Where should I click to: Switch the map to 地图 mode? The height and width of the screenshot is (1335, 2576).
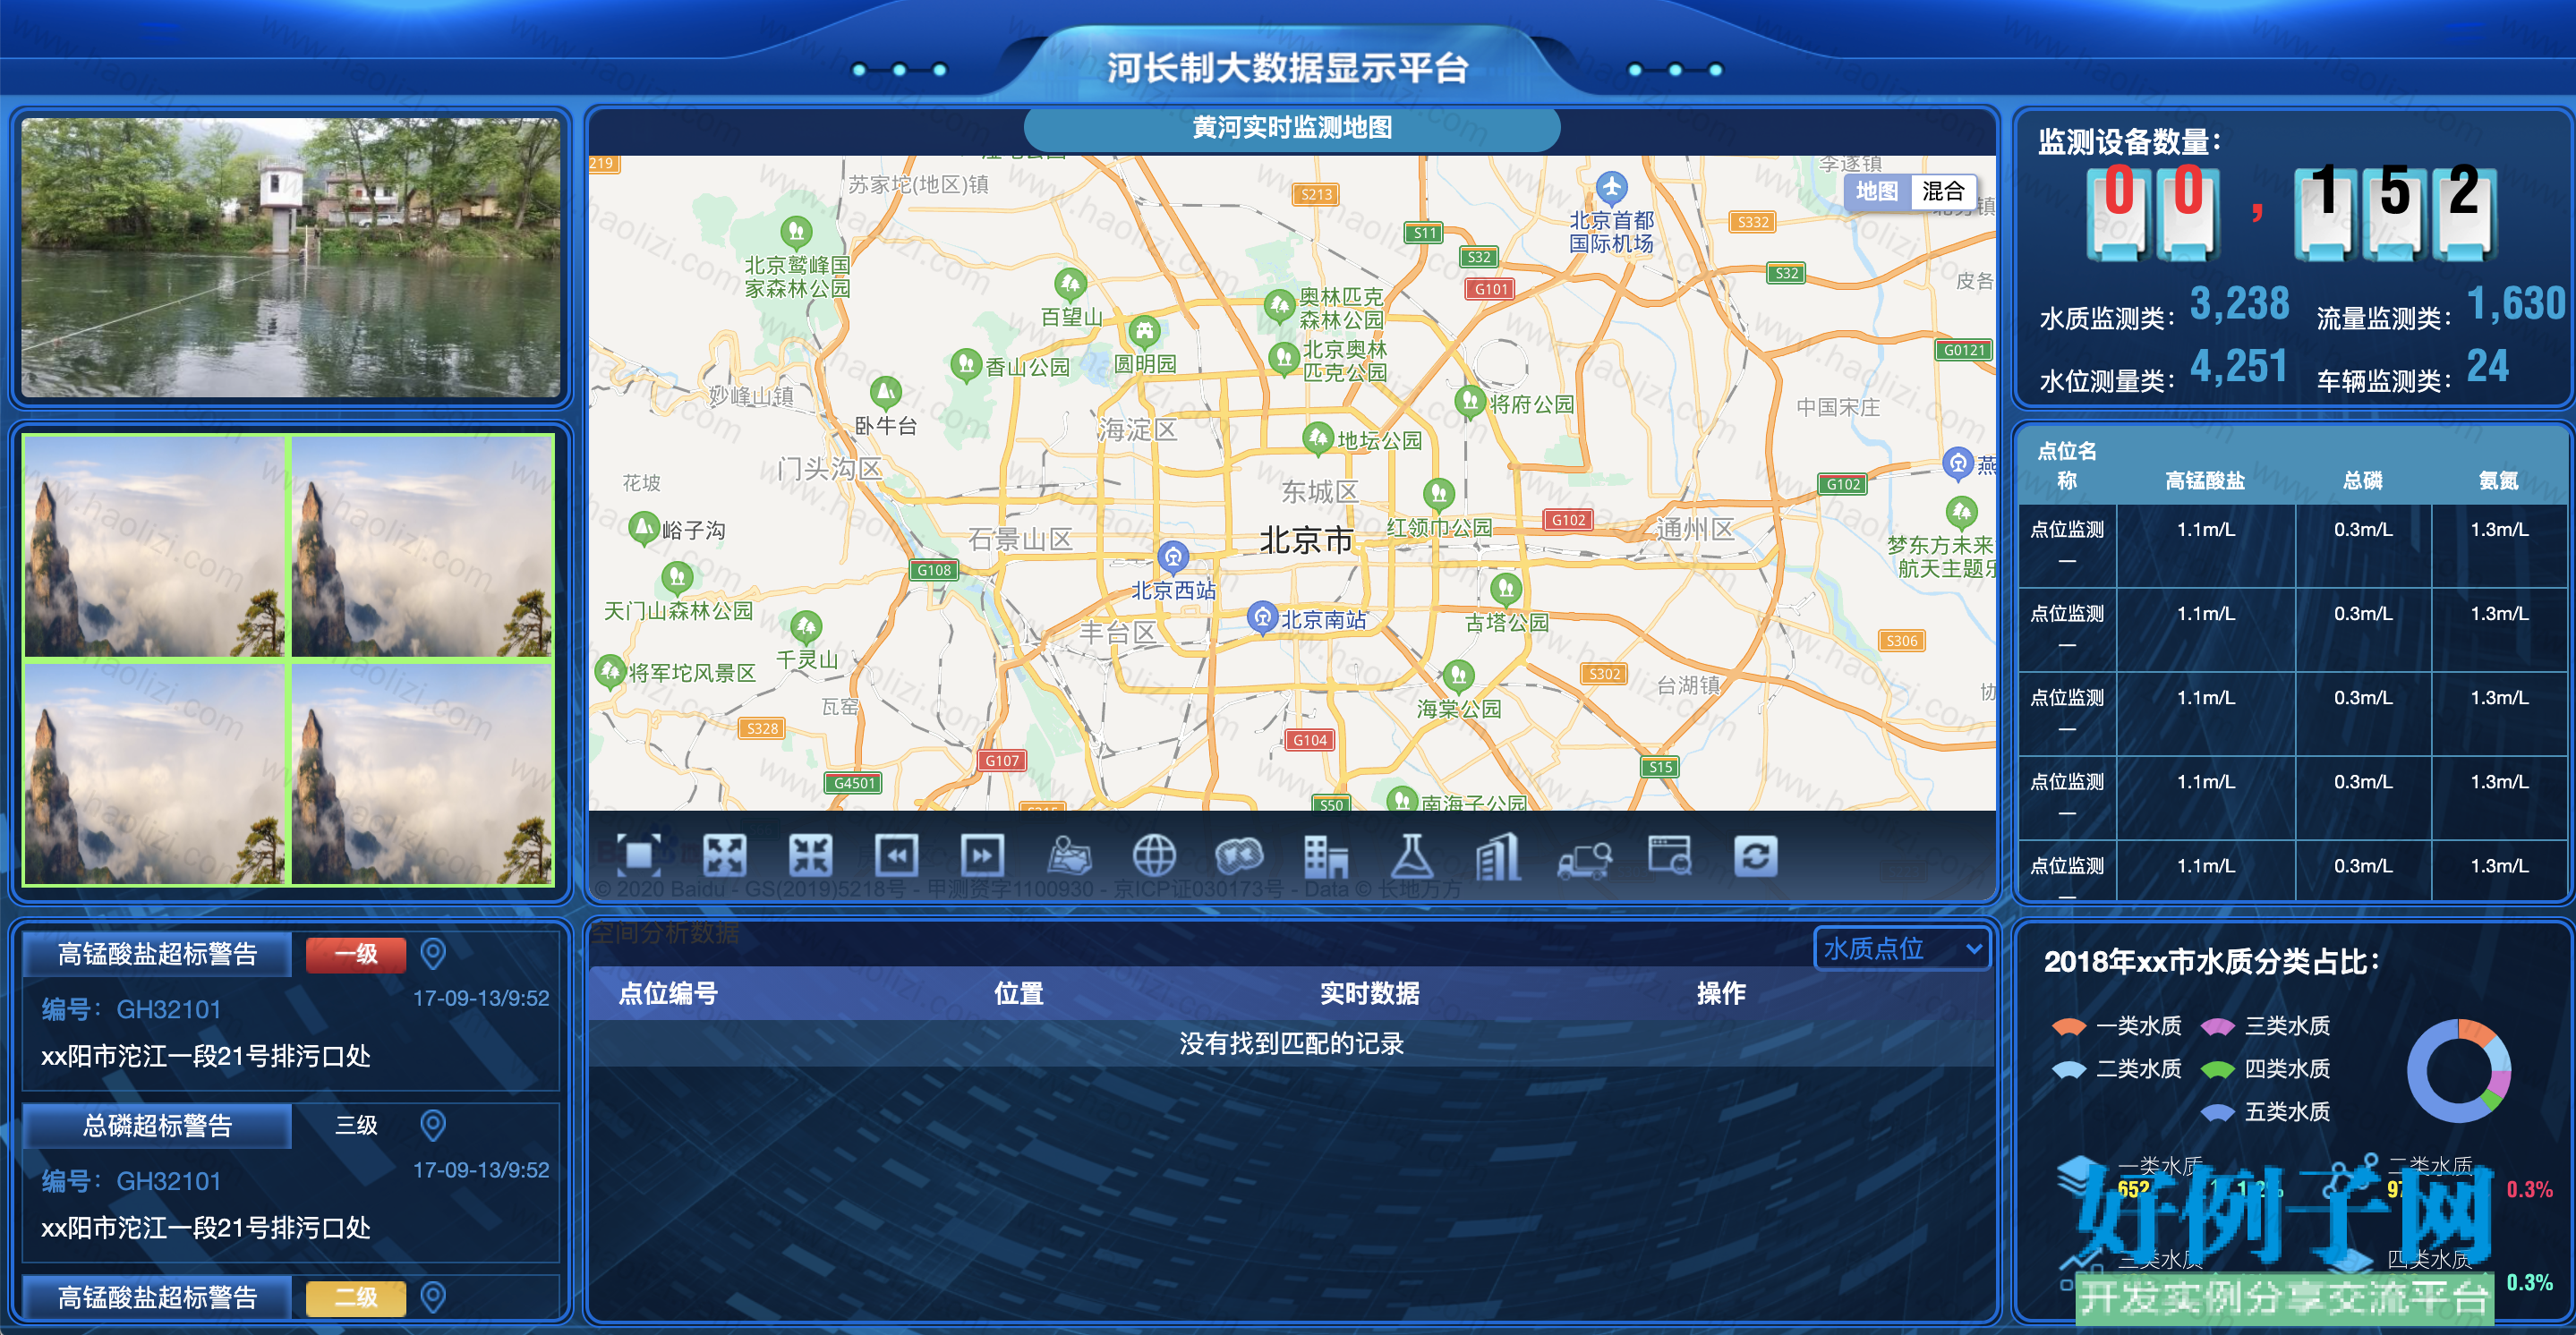[1877, 191]
